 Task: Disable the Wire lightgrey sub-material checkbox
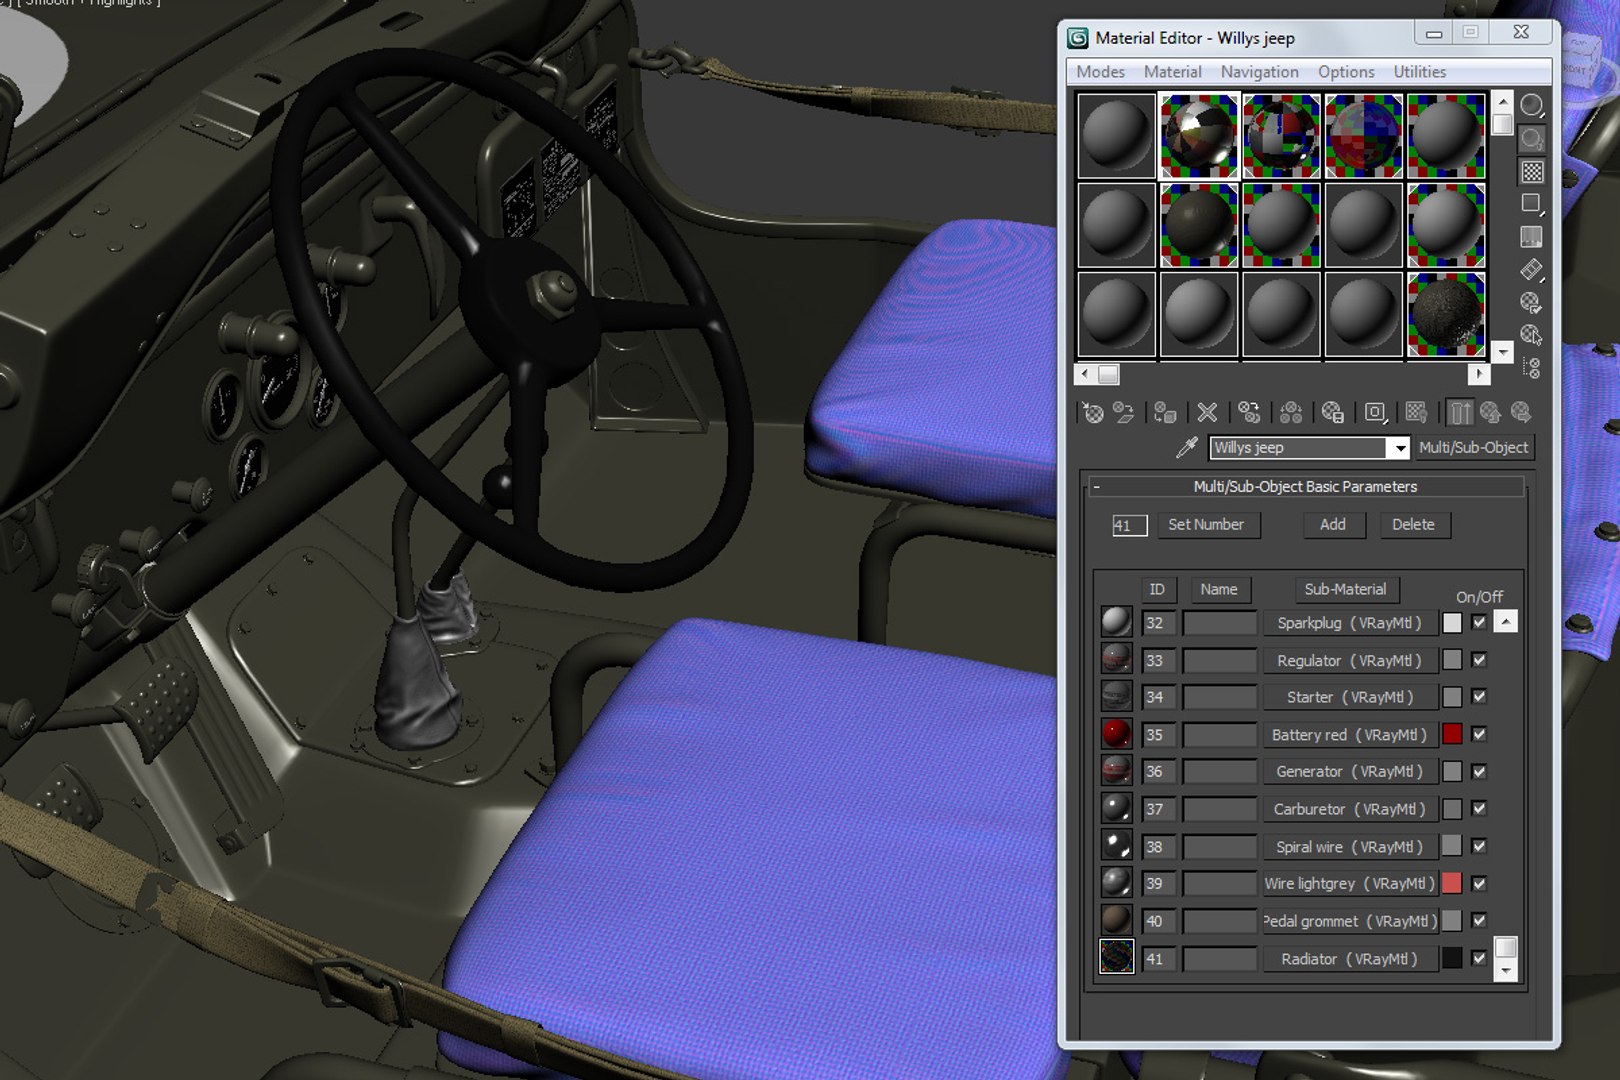[x=1479, y=883]
